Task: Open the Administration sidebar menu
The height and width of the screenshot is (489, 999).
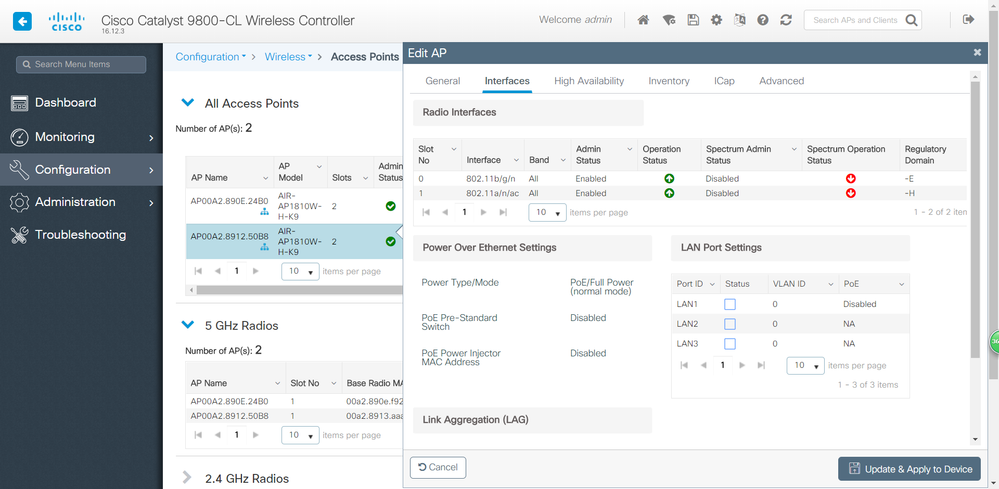Action: [82, 202]
